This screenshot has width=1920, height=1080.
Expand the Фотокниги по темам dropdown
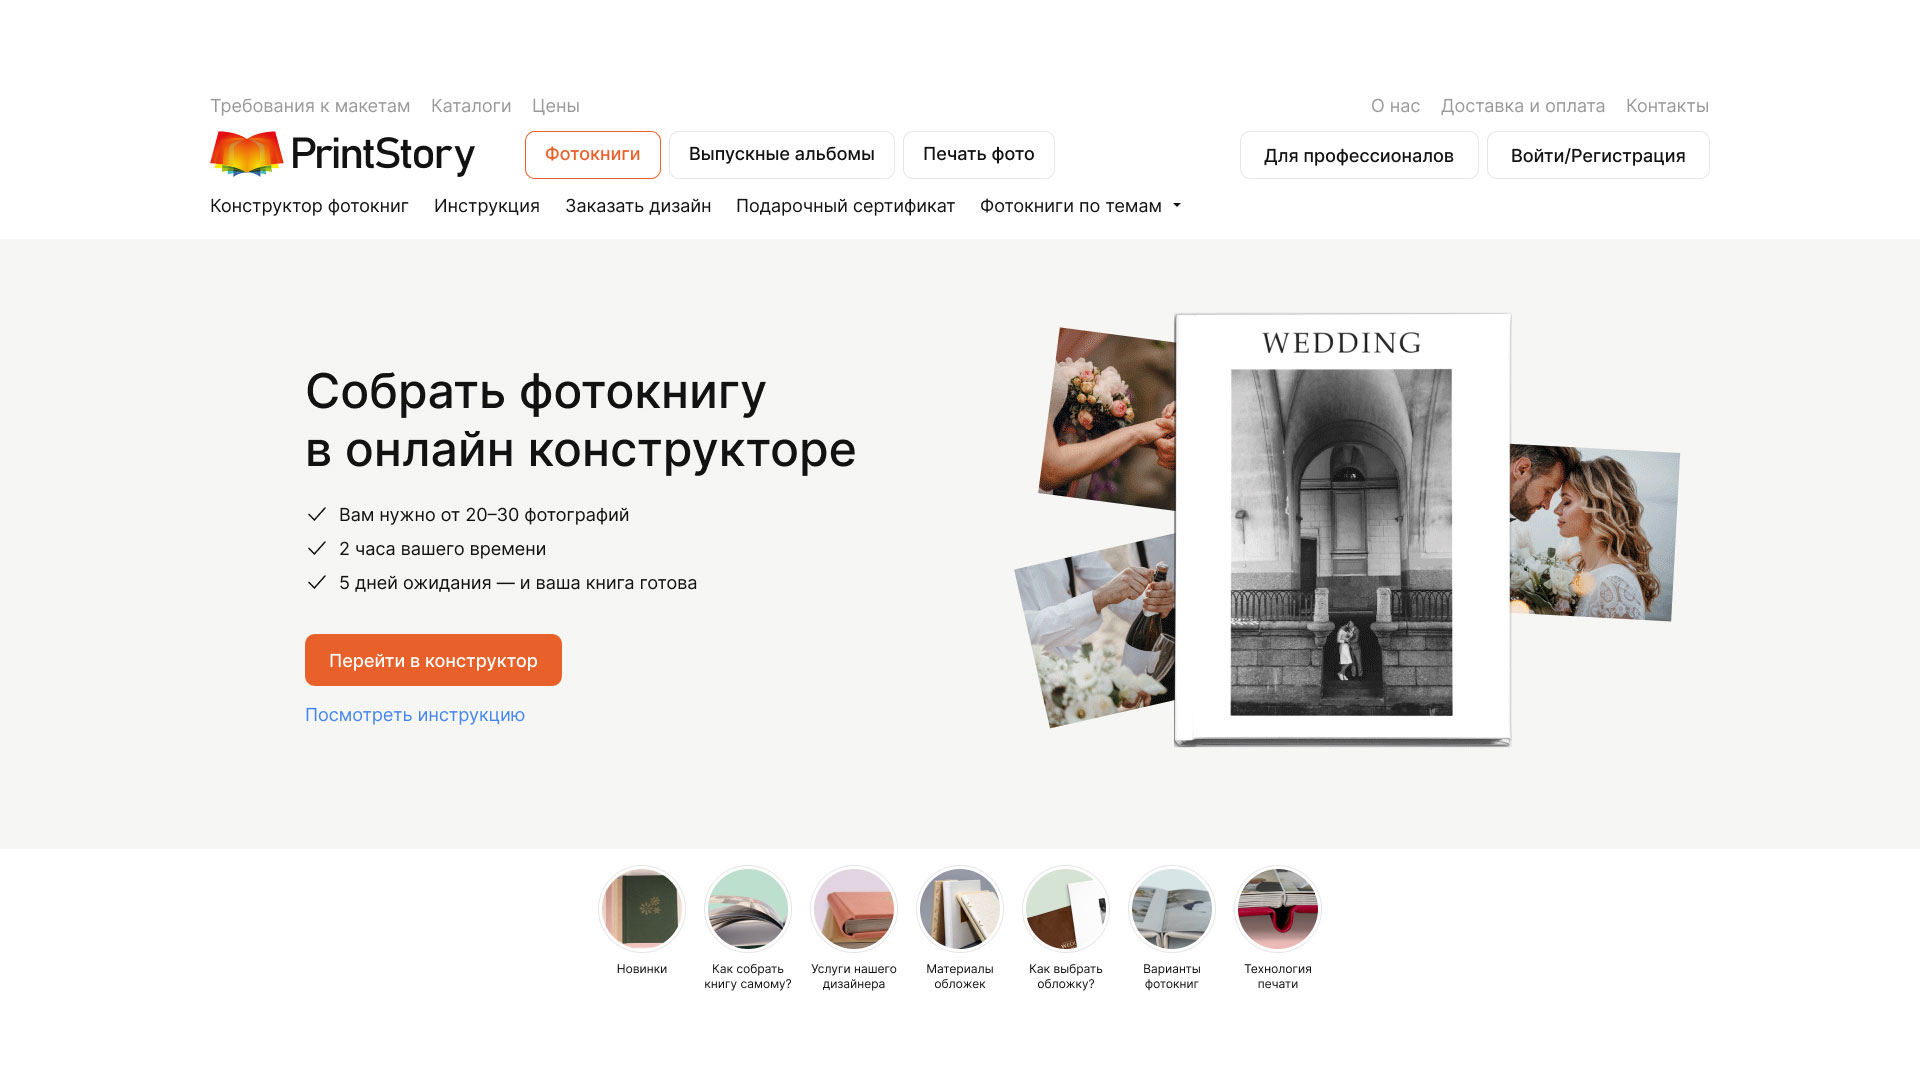pyautogui.click(x=1080, y=206)
